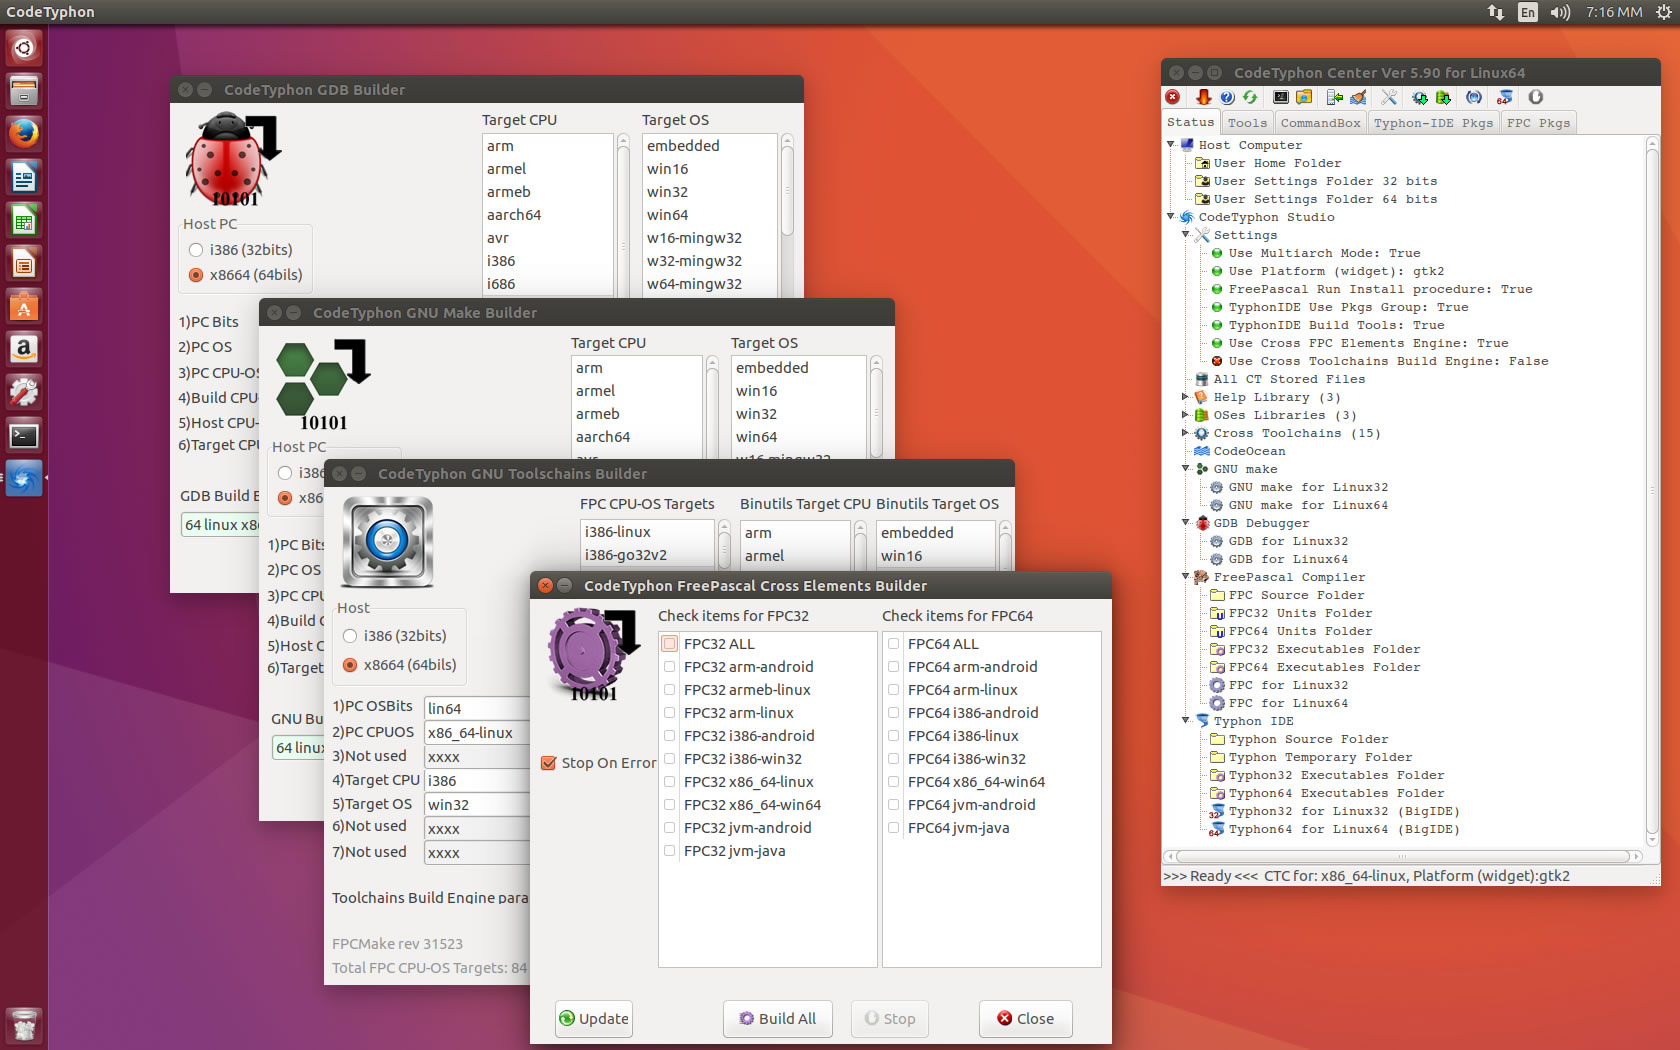1680x1050 pixels.
Task: Switch to the Tools tab
Action: tap(1247, 123)
